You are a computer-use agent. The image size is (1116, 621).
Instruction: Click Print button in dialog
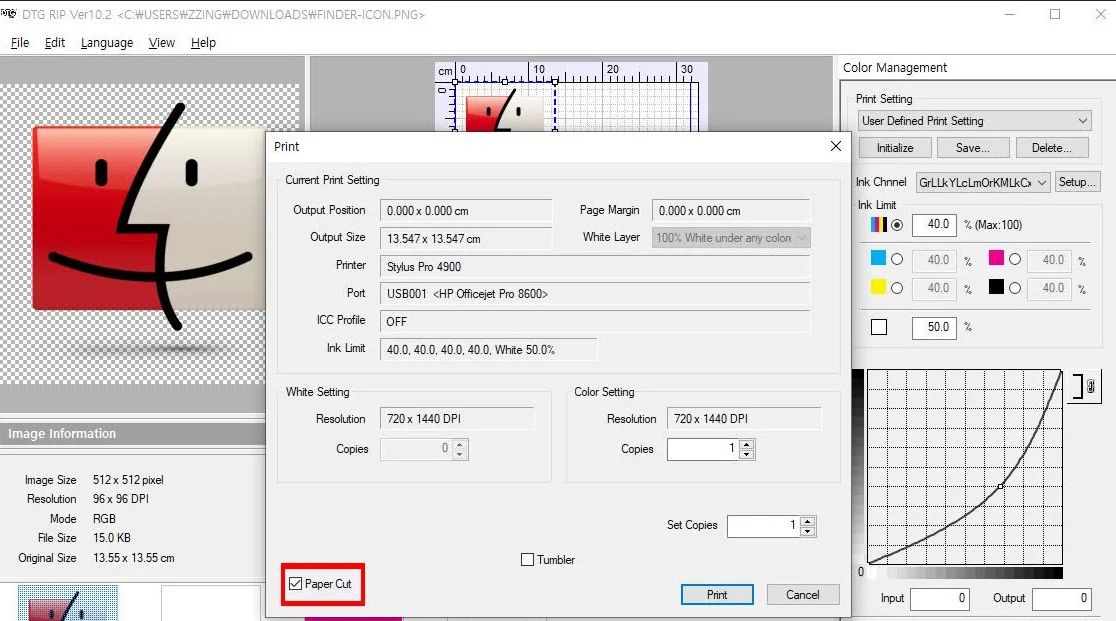pos(717,595)
